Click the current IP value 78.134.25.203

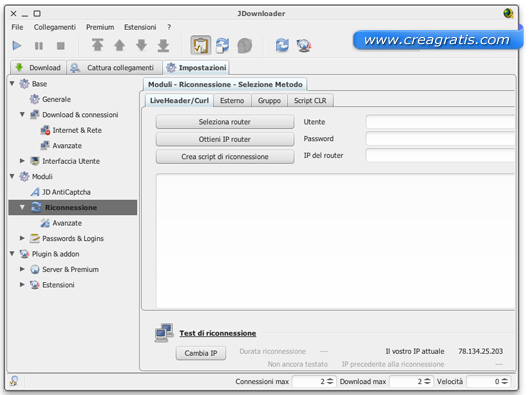tap(480, 351)
